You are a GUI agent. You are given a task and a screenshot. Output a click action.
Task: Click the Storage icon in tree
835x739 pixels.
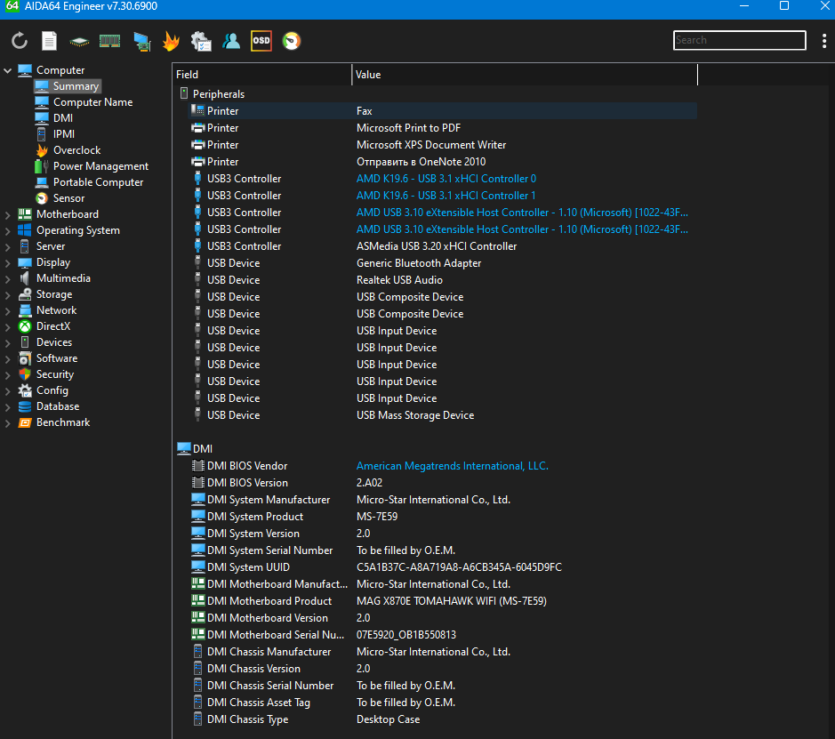pos(25,294)
